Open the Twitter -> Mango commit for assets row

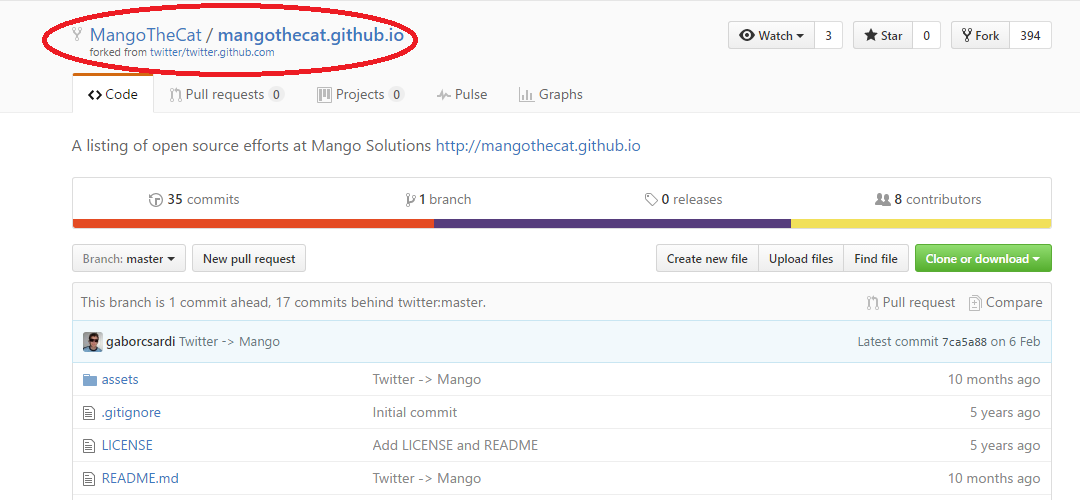click(x=427, y=379)
